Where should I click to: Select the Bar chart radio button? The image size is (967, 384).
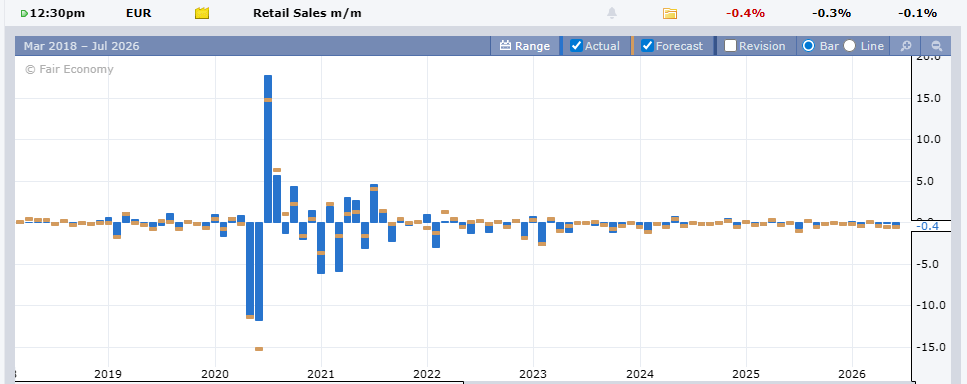(809, 46)
